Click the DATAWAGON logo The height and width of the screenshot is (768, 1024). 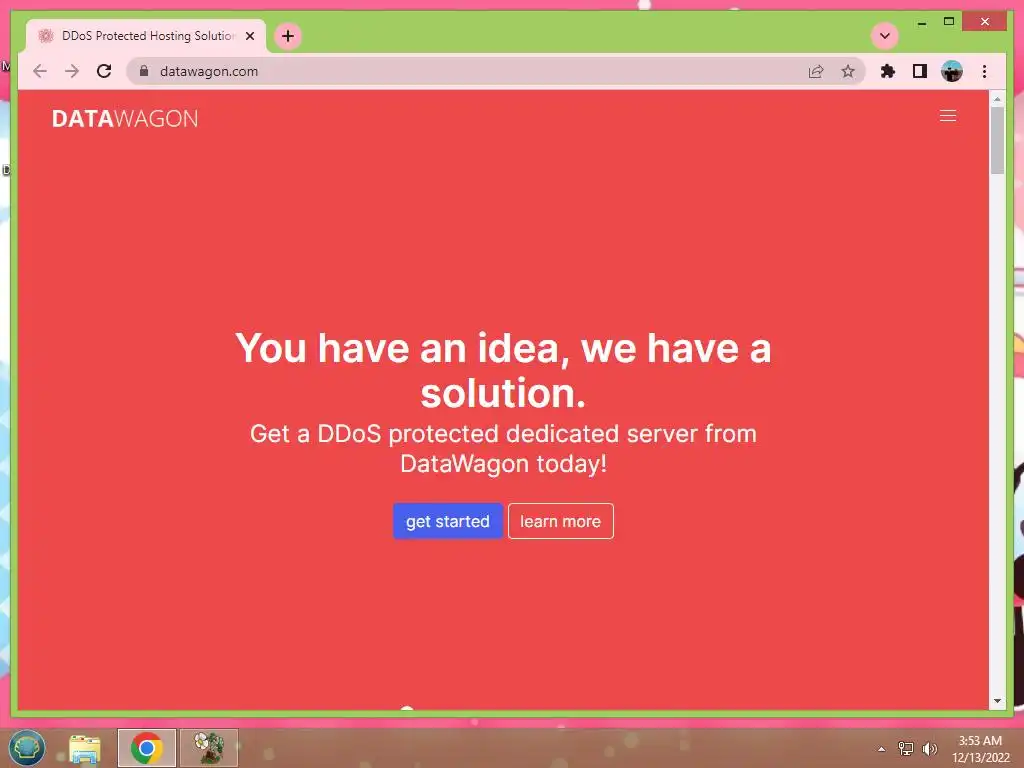click(x=125, y=118)
